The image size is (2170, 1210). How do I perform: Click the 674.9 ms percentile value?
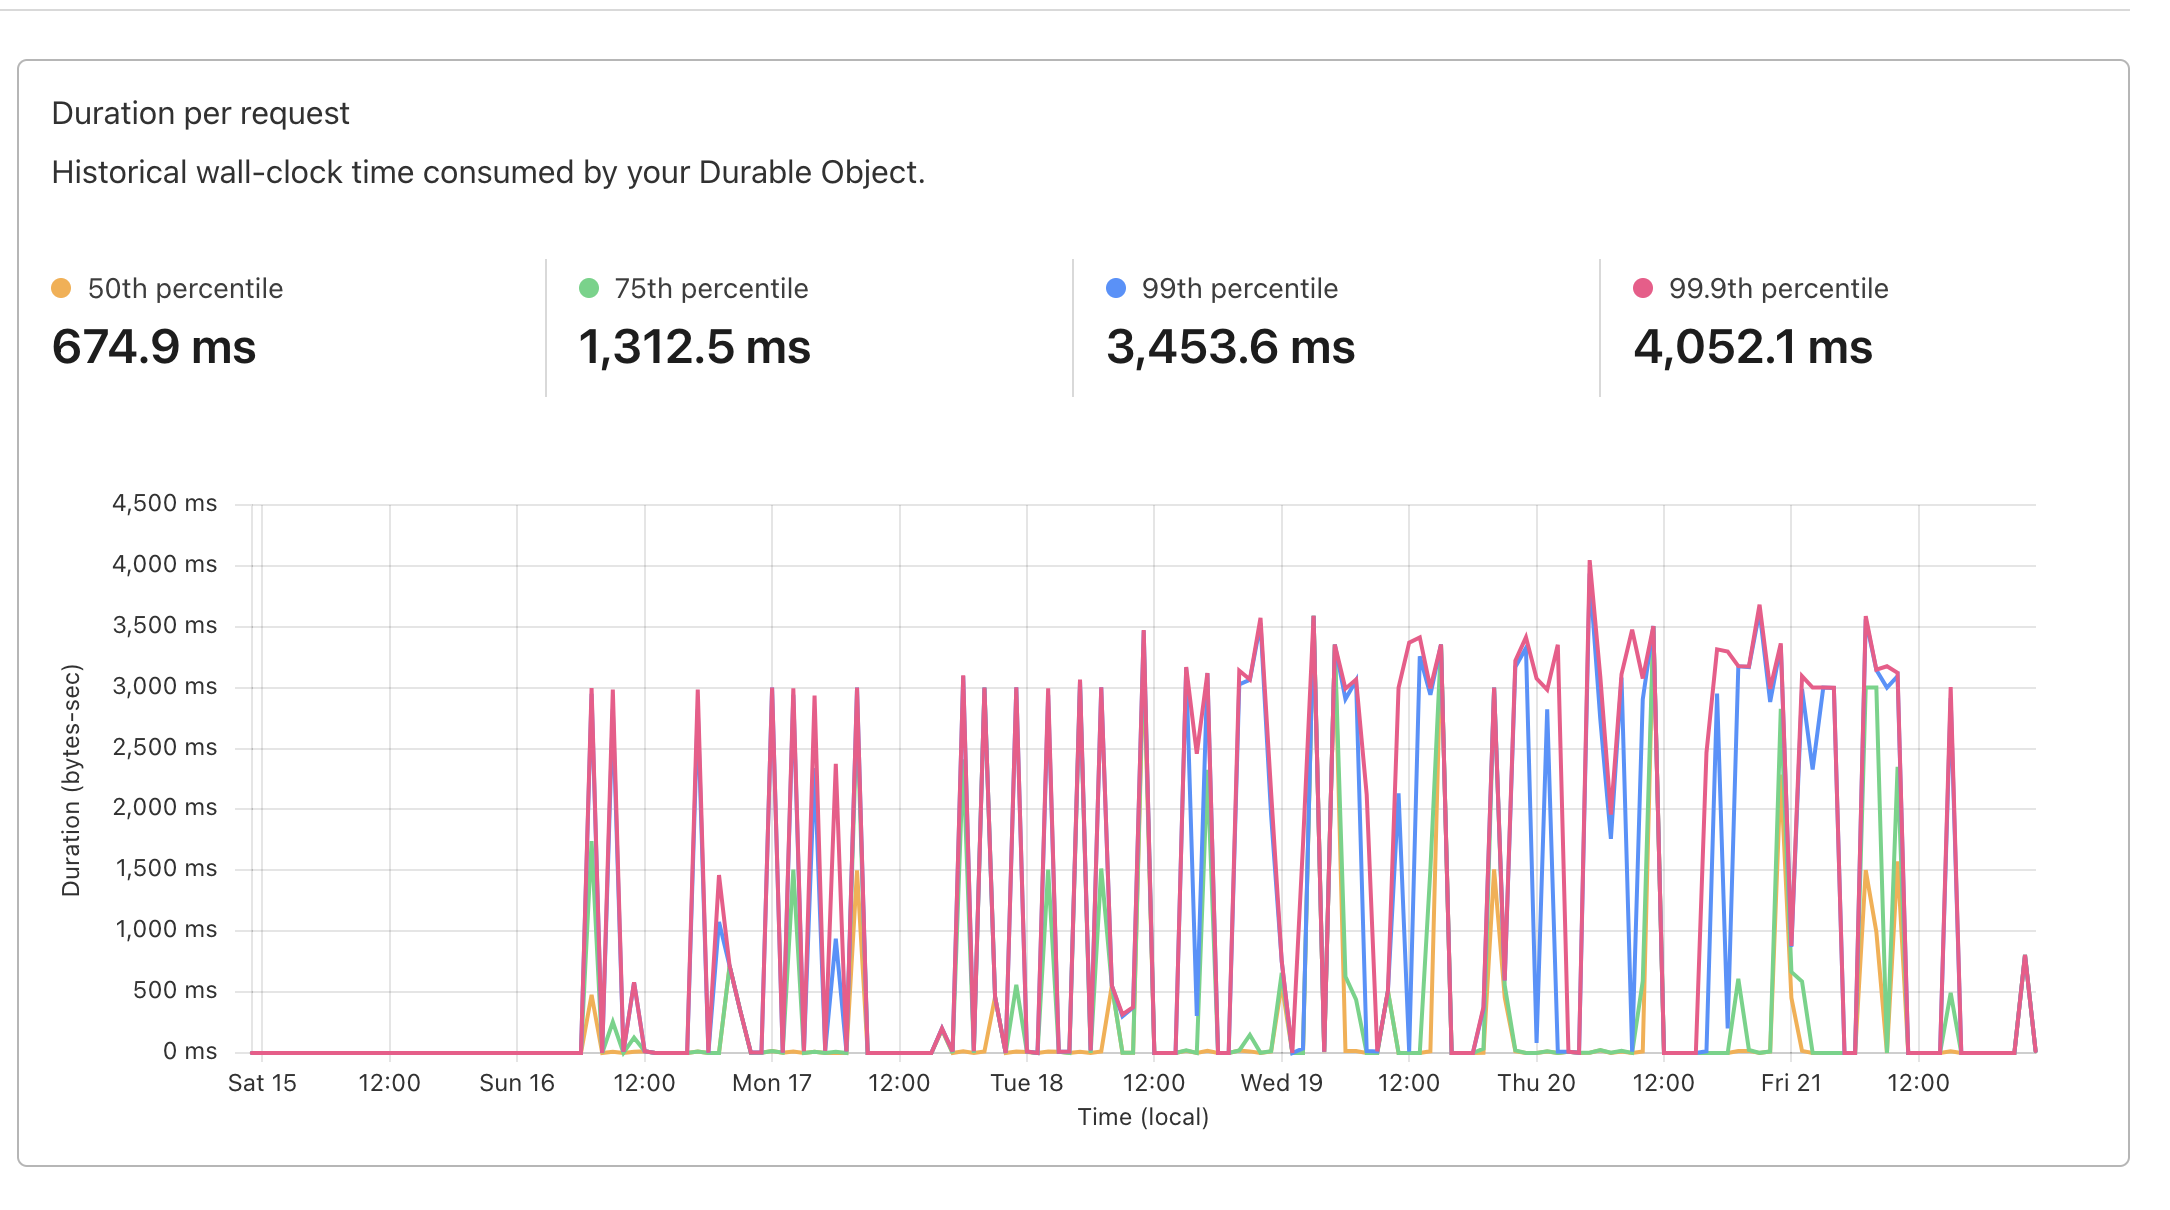coord(153,348)
